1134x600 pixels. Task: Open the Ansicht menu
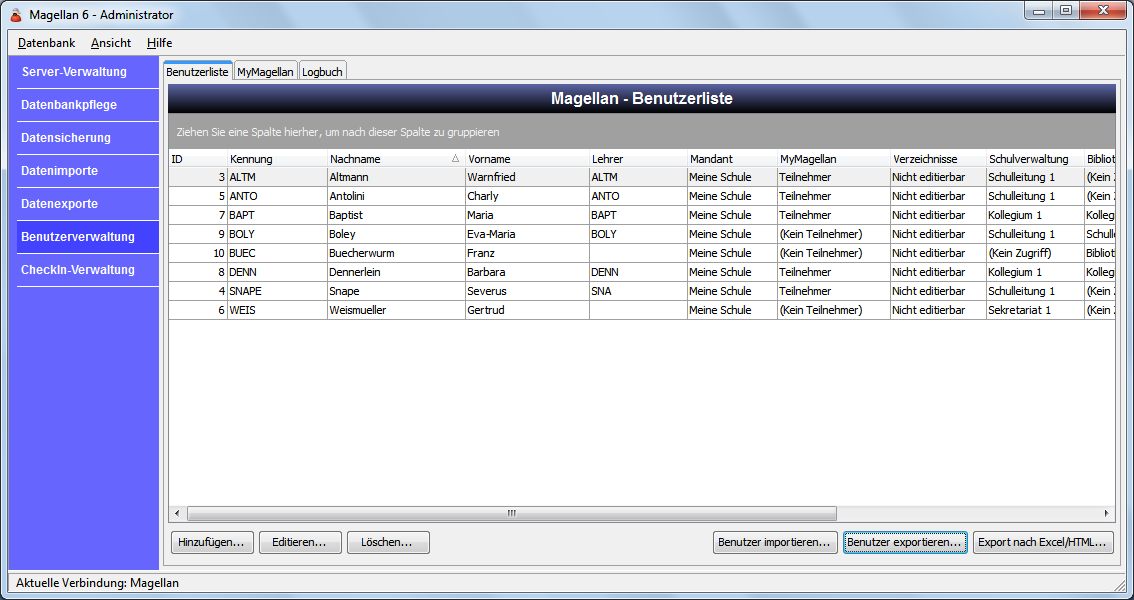(x=111, y=43)
